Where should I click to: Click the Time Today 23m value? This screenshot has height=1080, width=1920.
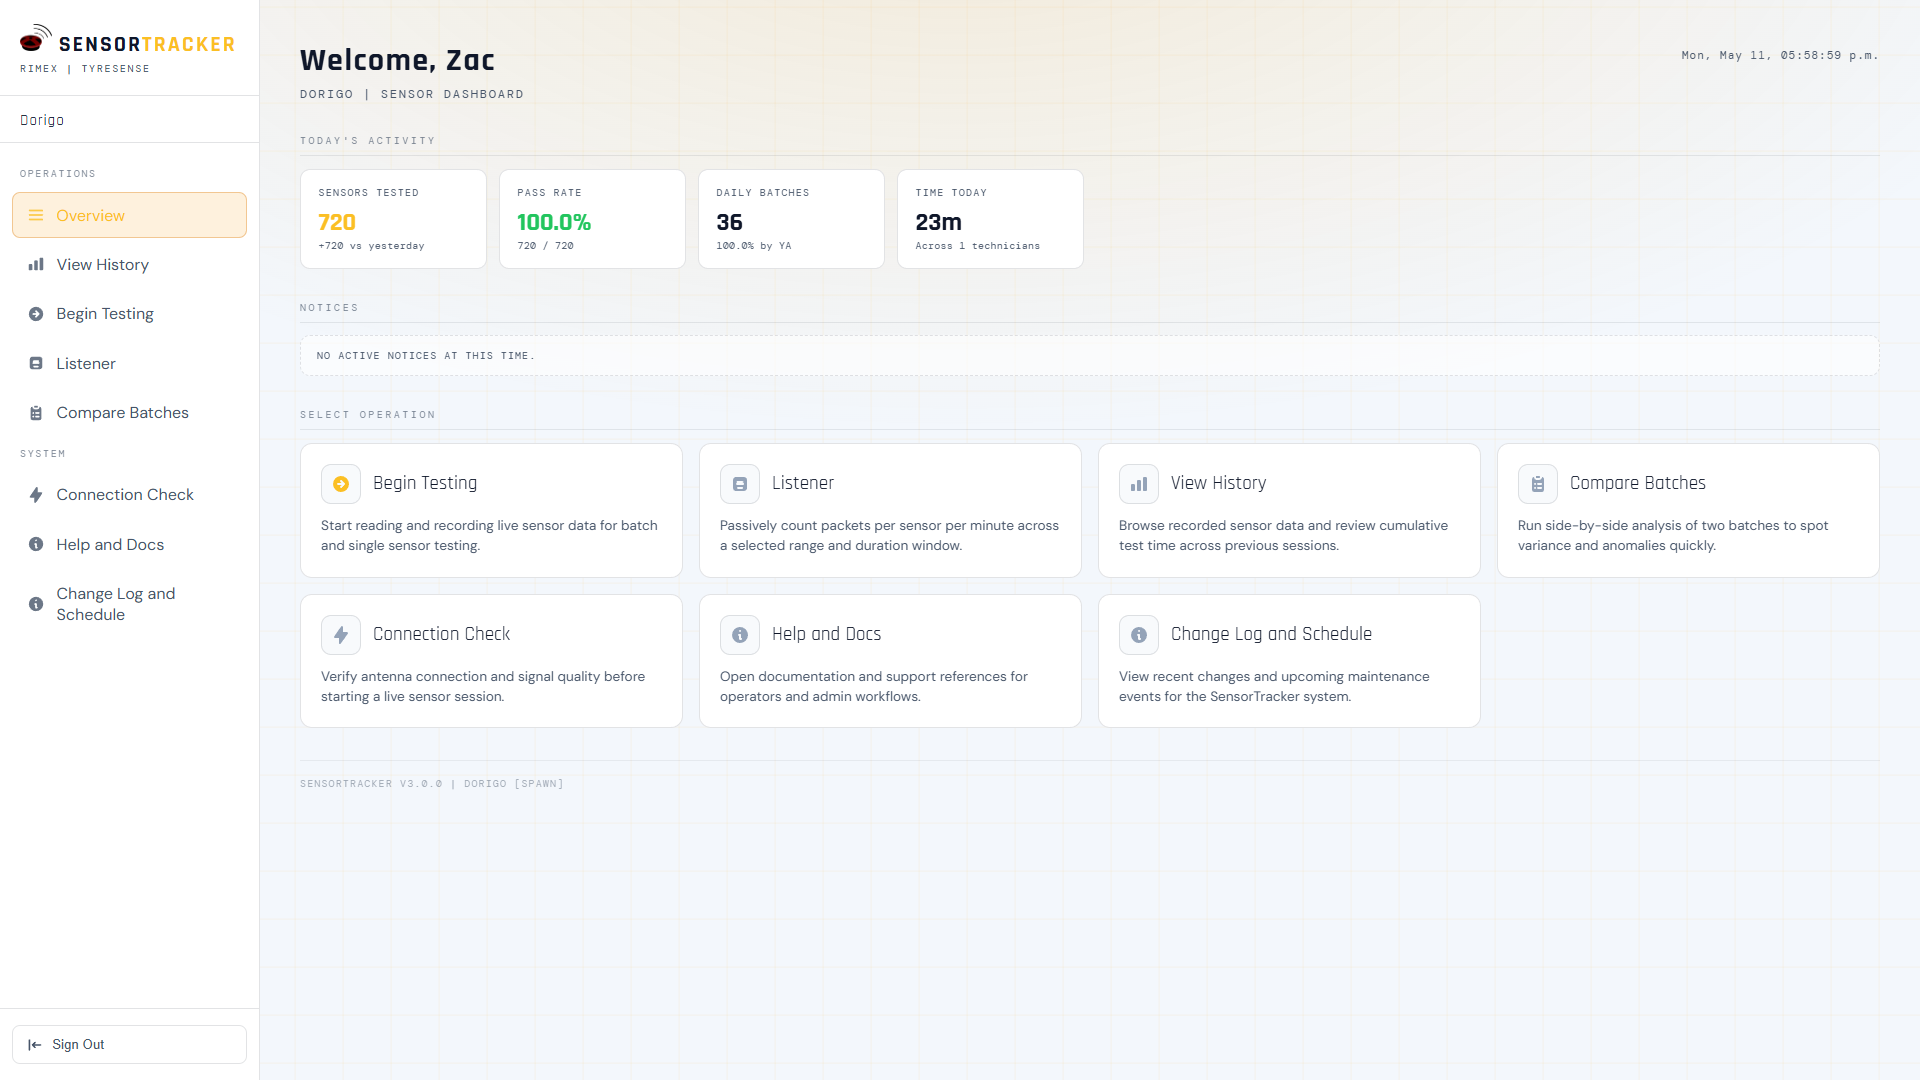(938, 222)
